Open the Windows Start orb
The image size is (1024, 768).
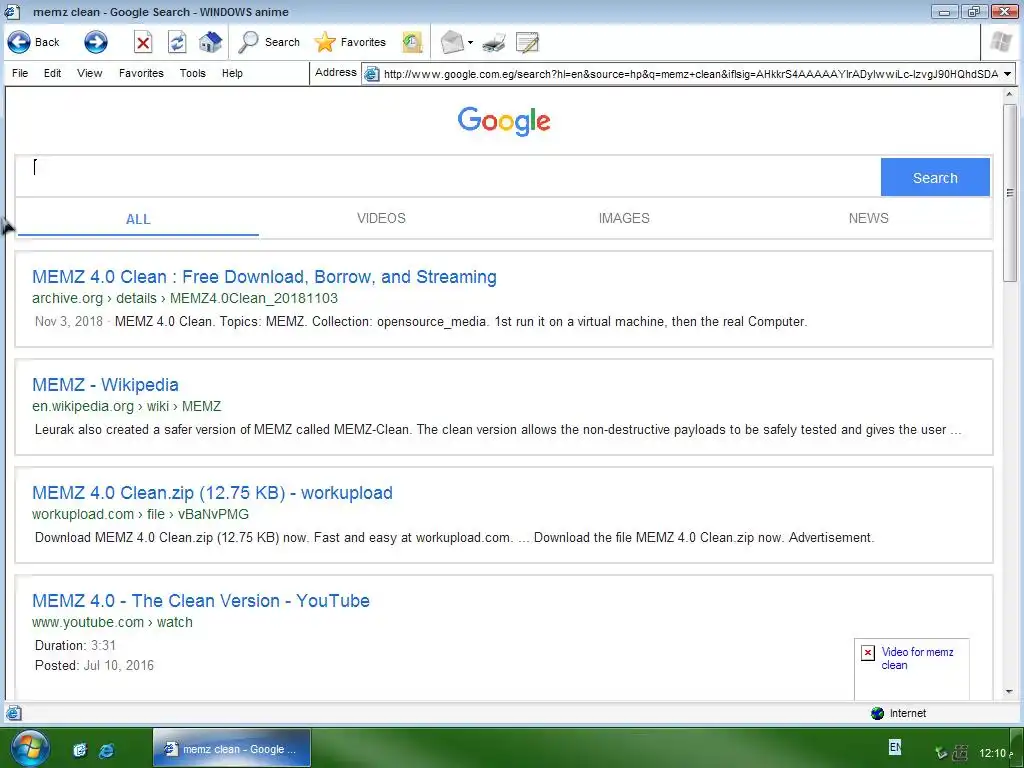30,749
